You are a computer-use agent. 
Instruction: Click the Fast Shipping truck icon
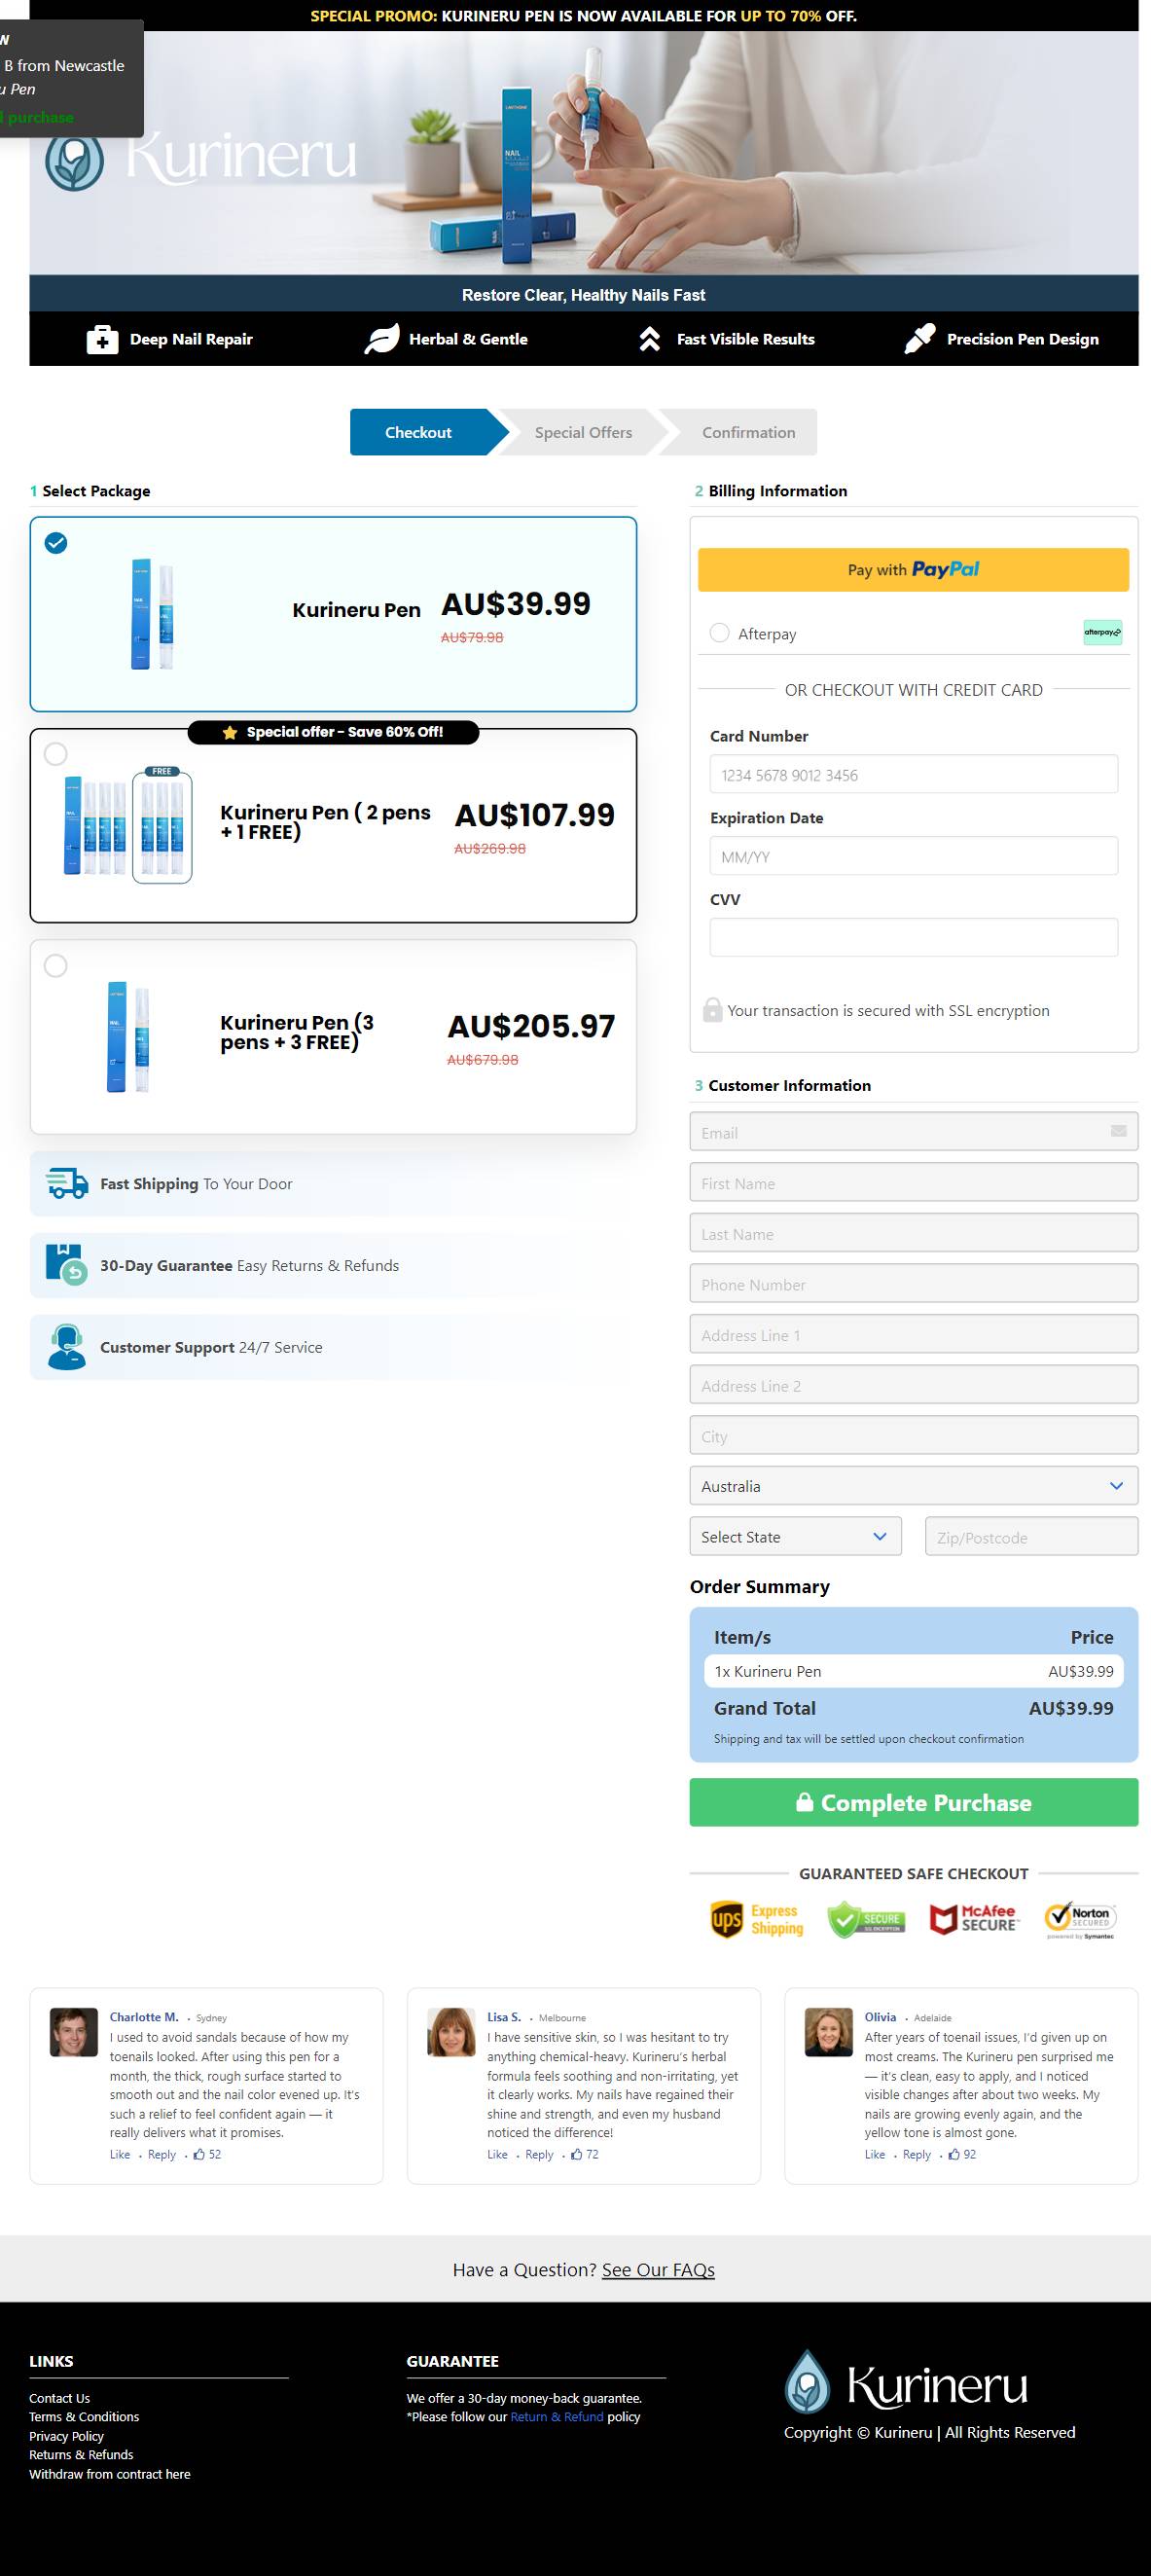point(67,1183)
